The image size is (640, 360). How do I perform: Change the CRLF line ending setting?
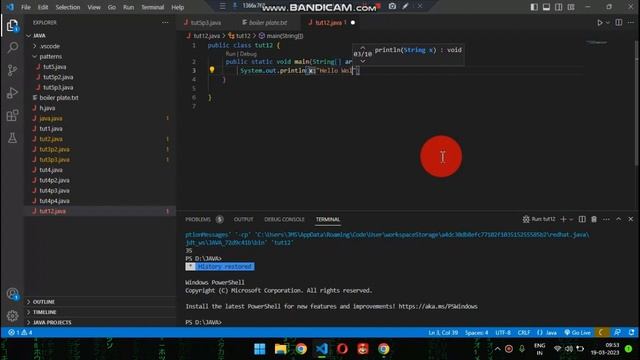[524, 333]
